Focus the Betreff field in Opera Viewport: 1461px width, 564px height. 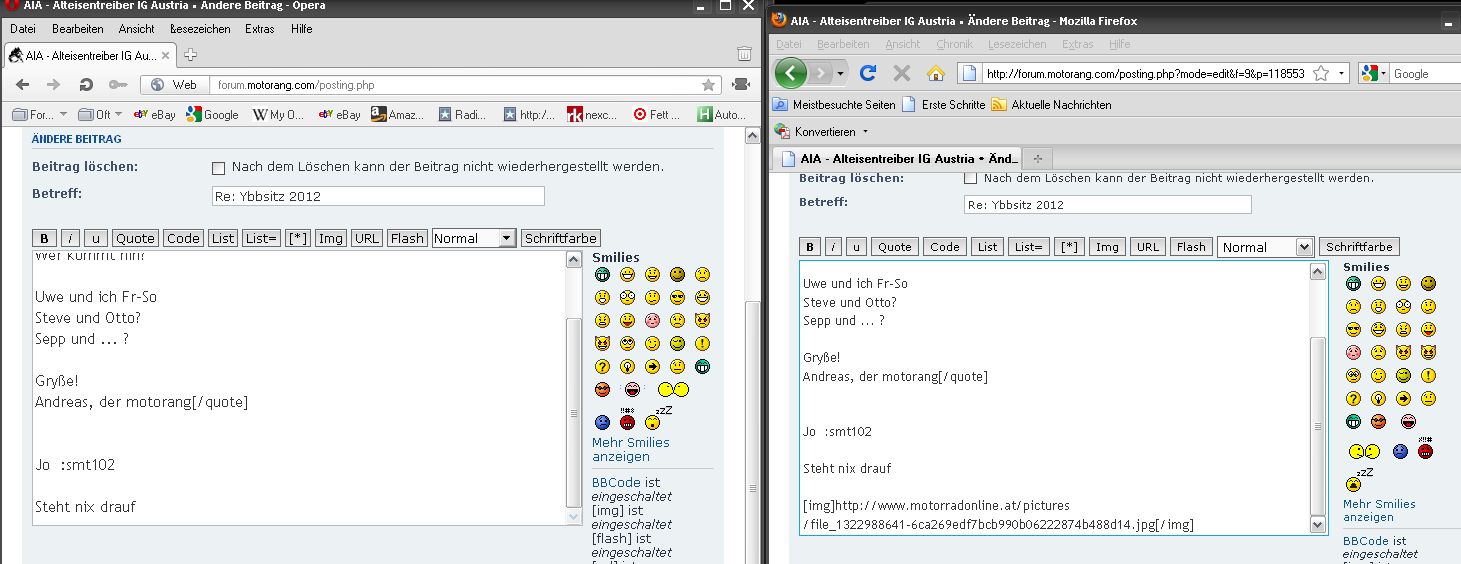[378, 196]
